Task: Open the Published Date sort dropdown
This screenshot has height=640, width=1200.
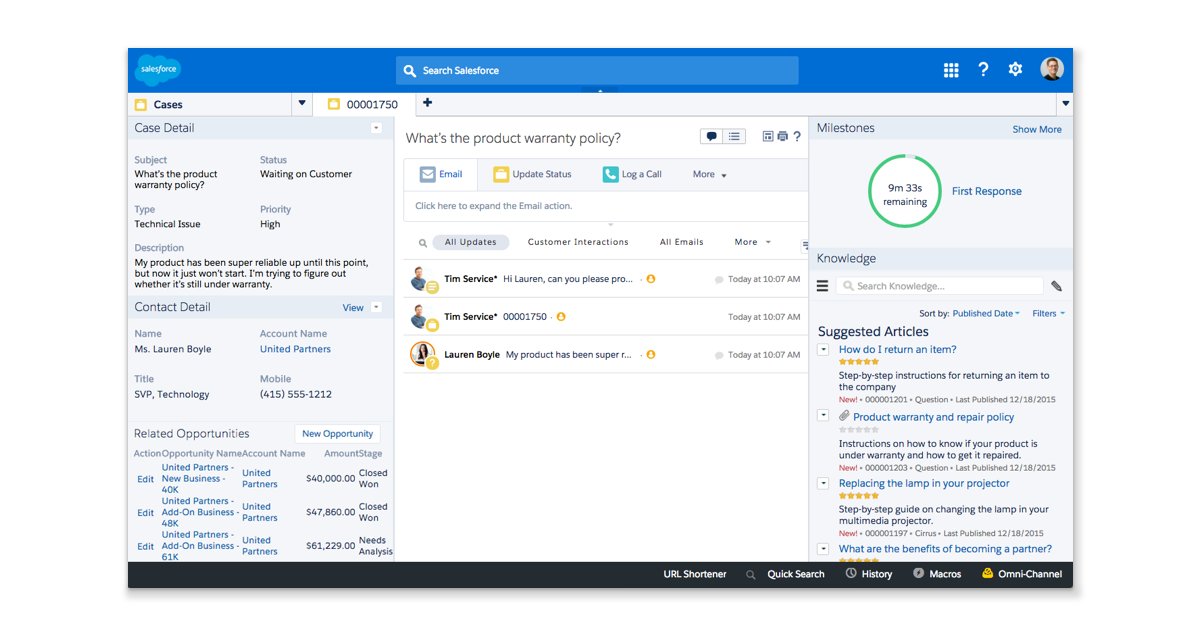Action: tap(985, 313)
